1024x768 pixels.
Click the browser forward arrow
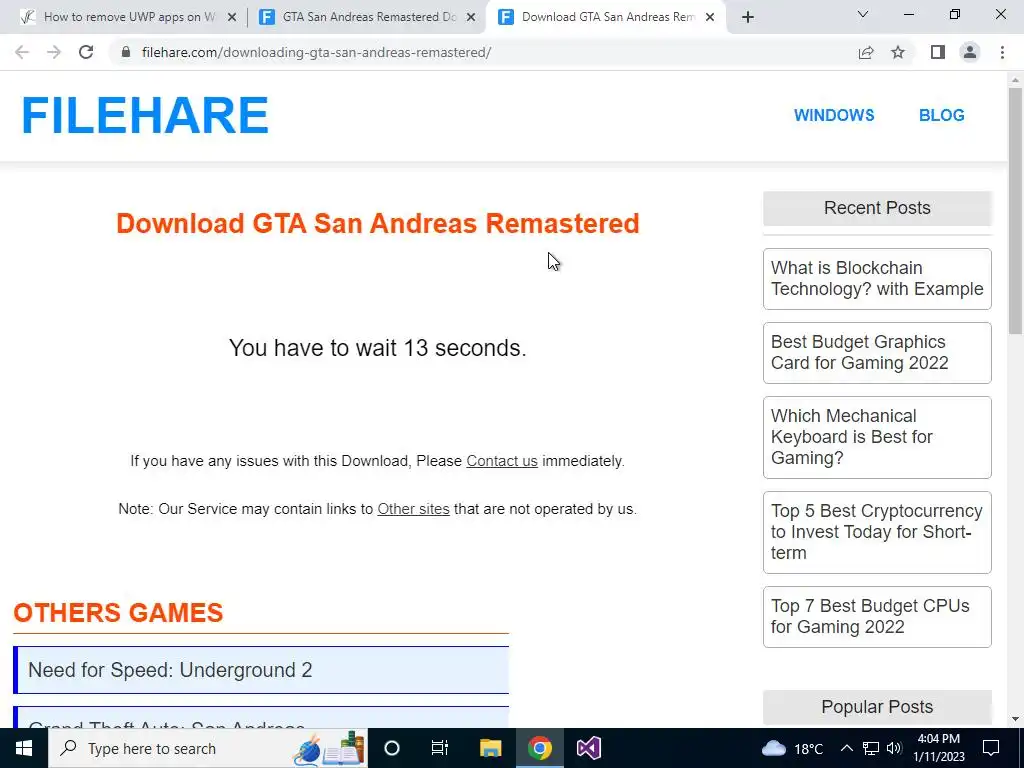[54, 52]
